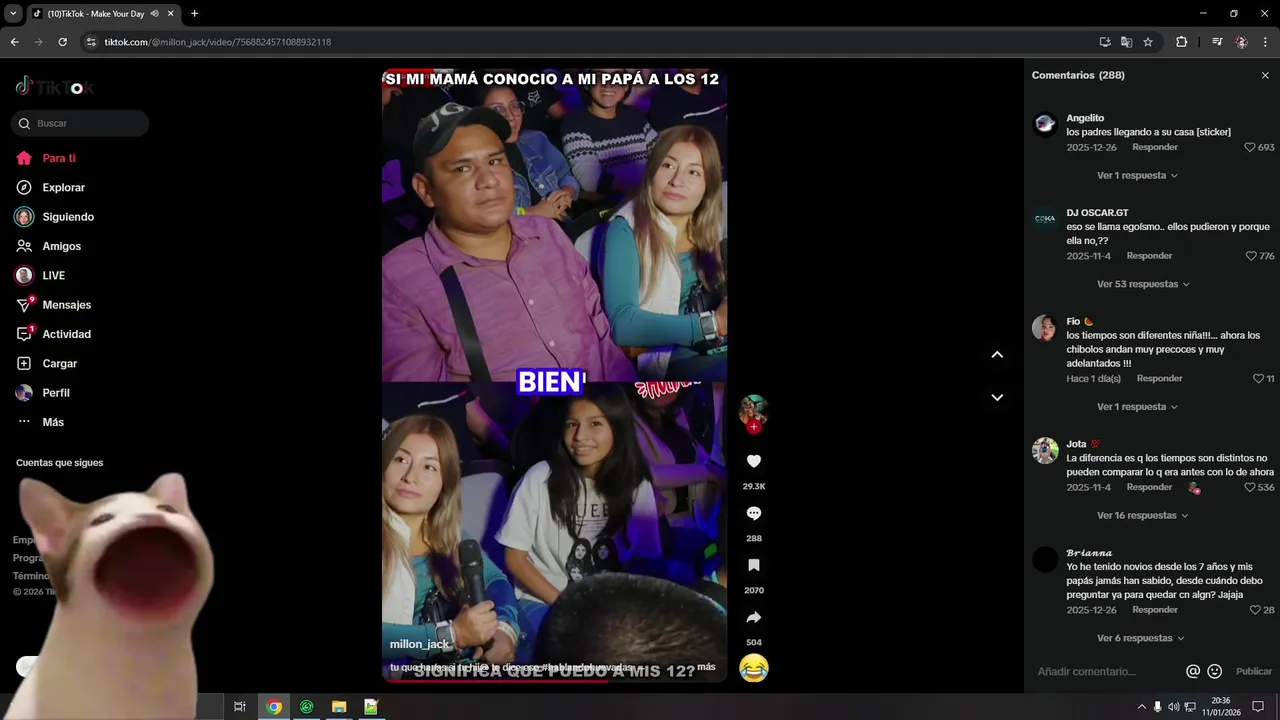Save video using bookmark icon
Viewport: 1280px width, 720px height.
tap(754, 565)
